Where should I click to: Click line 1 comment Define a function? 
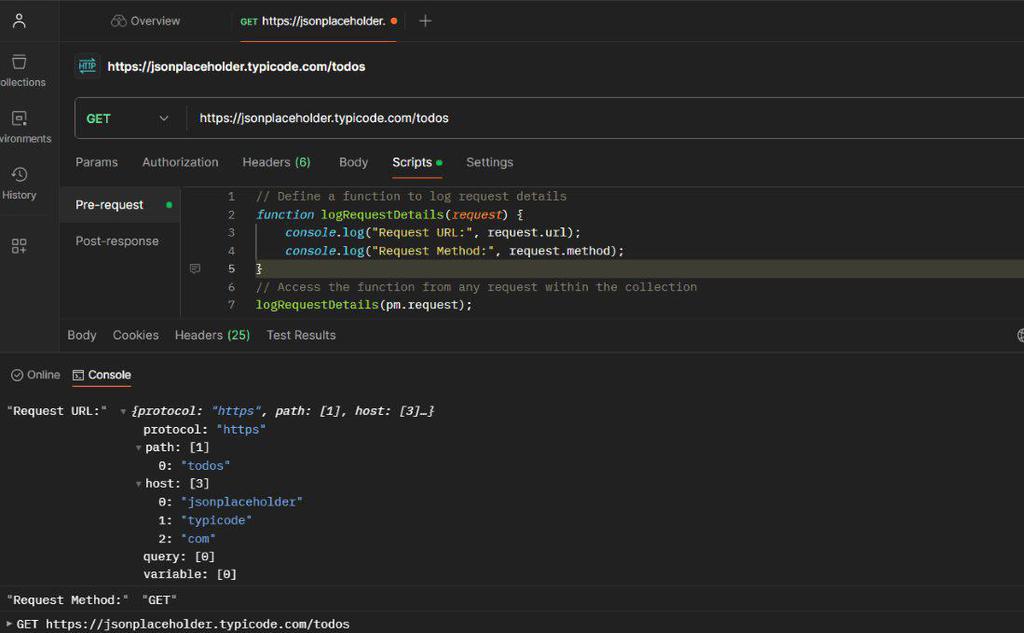[411, 196]
